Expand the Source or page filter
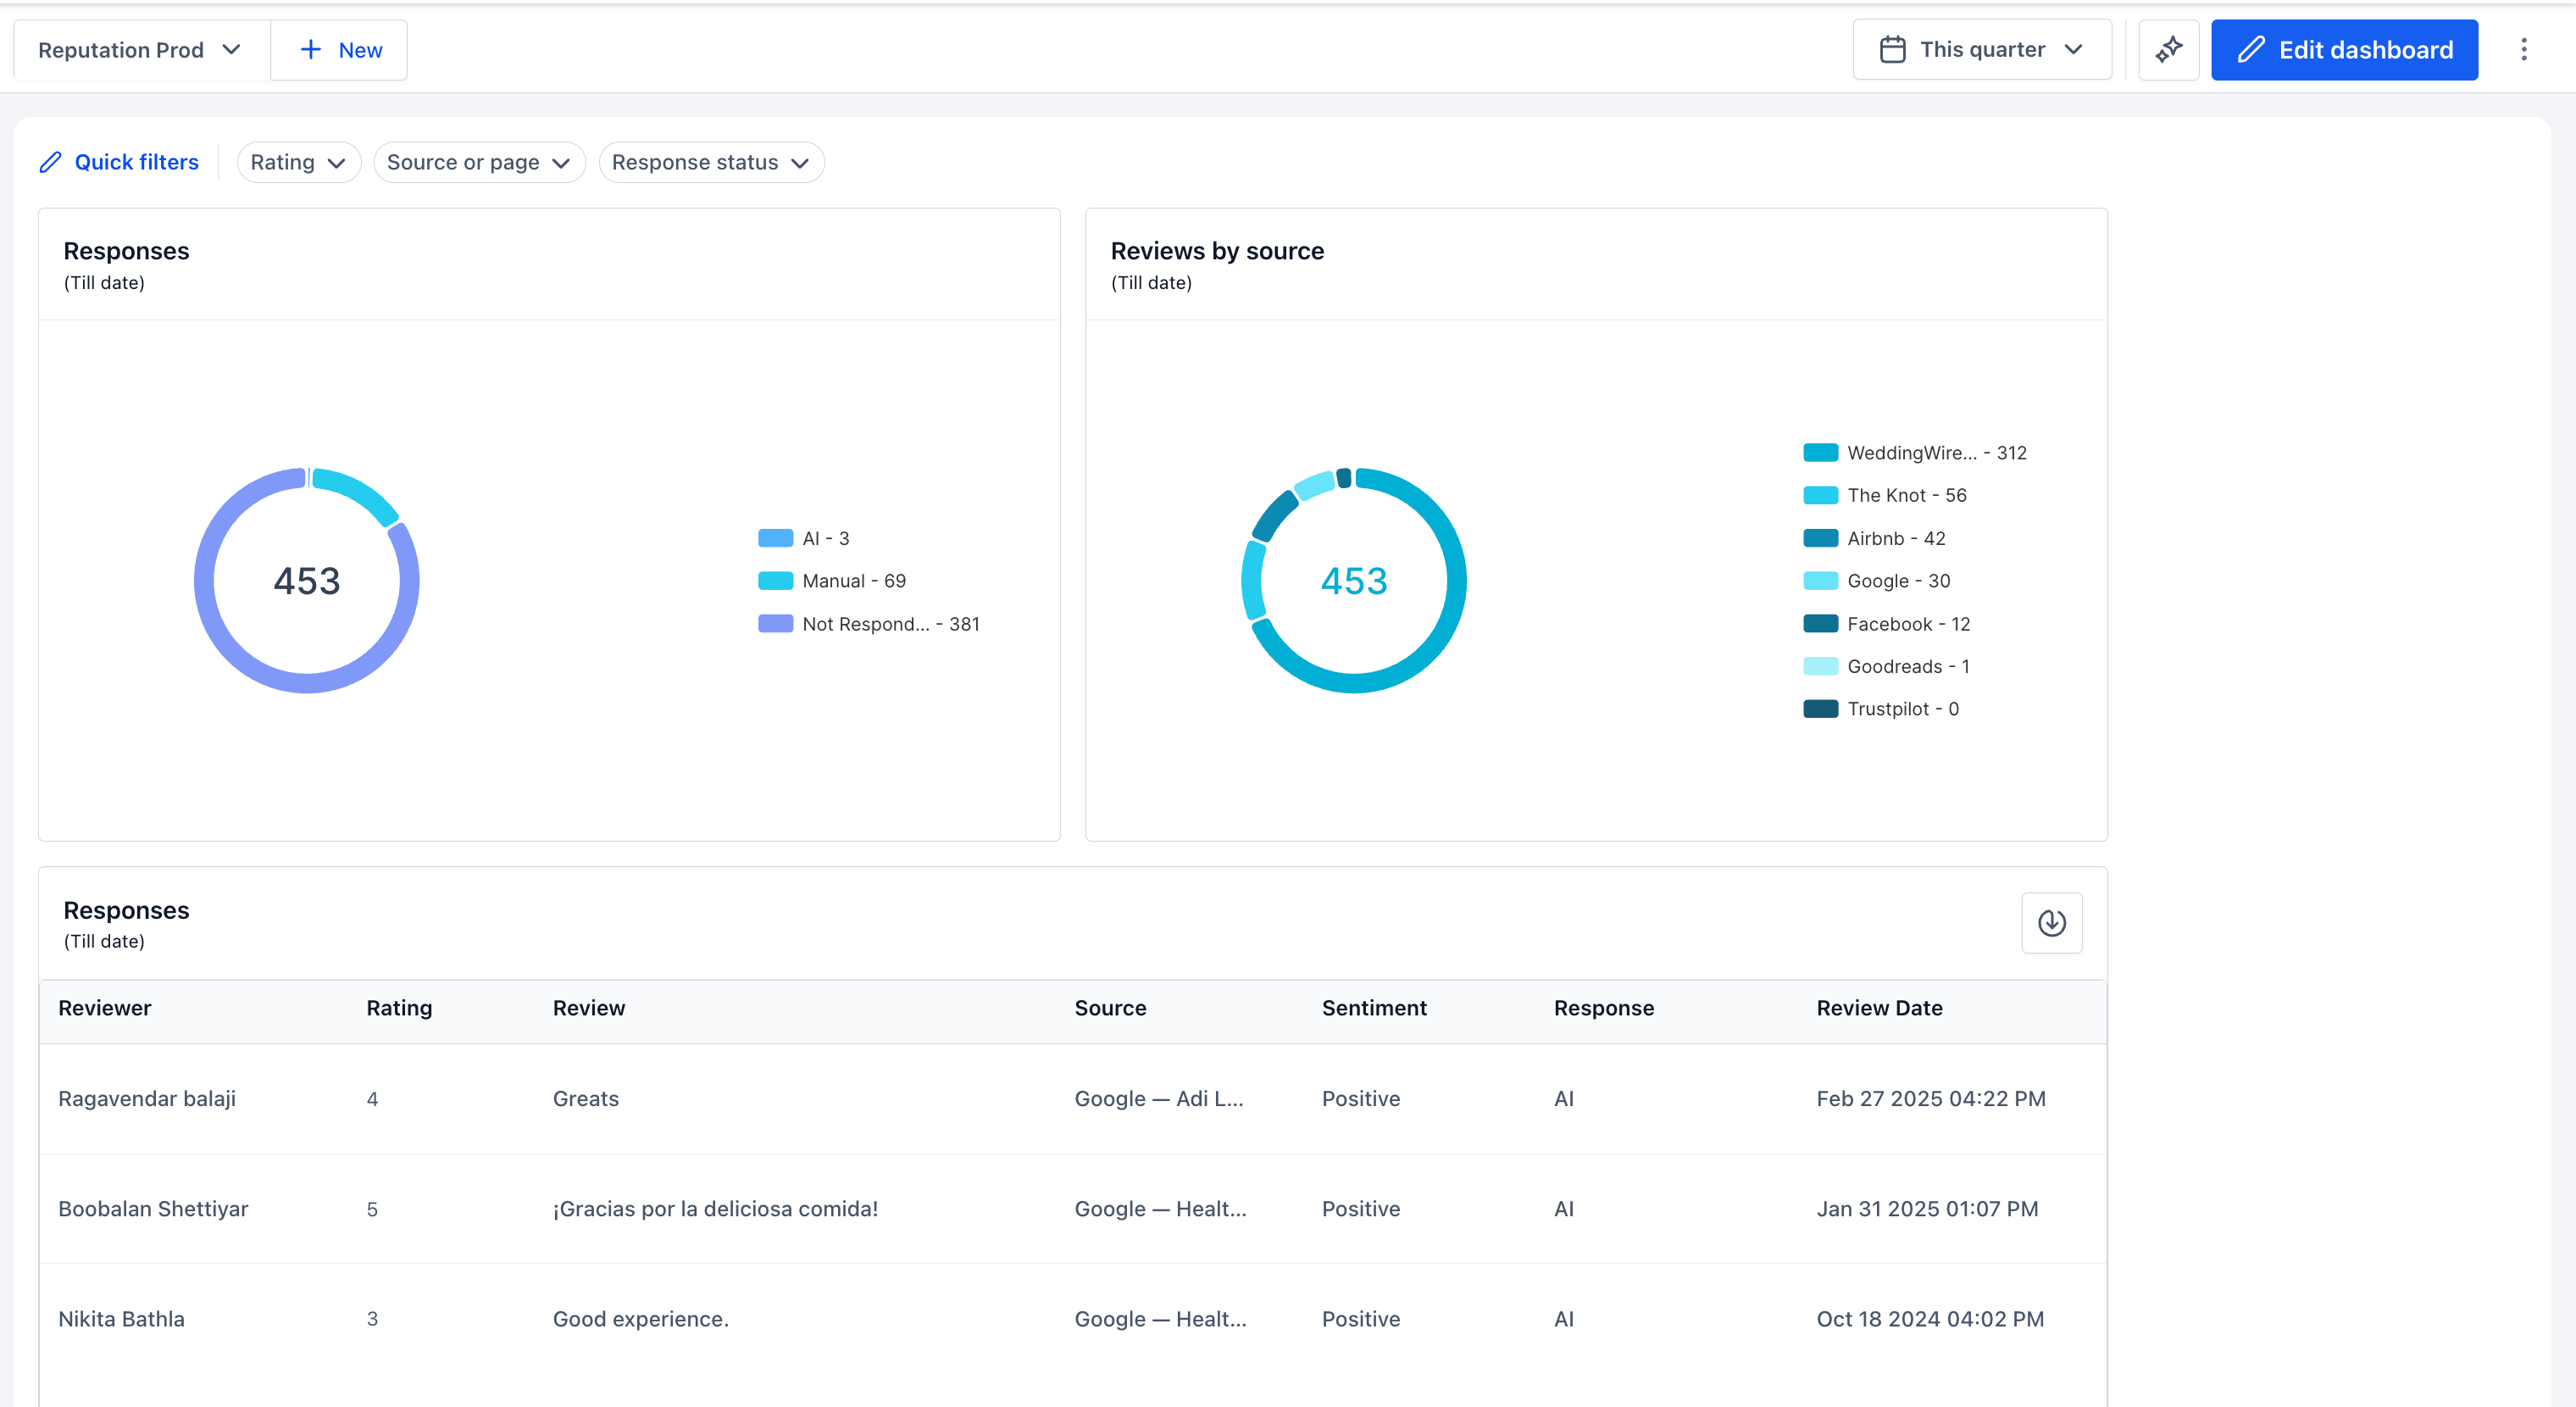 tap(479, 162)
